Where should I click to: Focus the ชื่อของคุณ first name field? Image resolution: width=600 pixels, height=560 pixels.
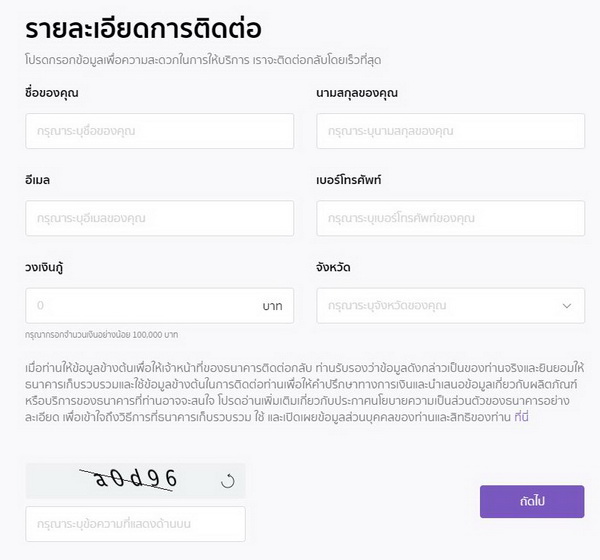tap(160, 131)
